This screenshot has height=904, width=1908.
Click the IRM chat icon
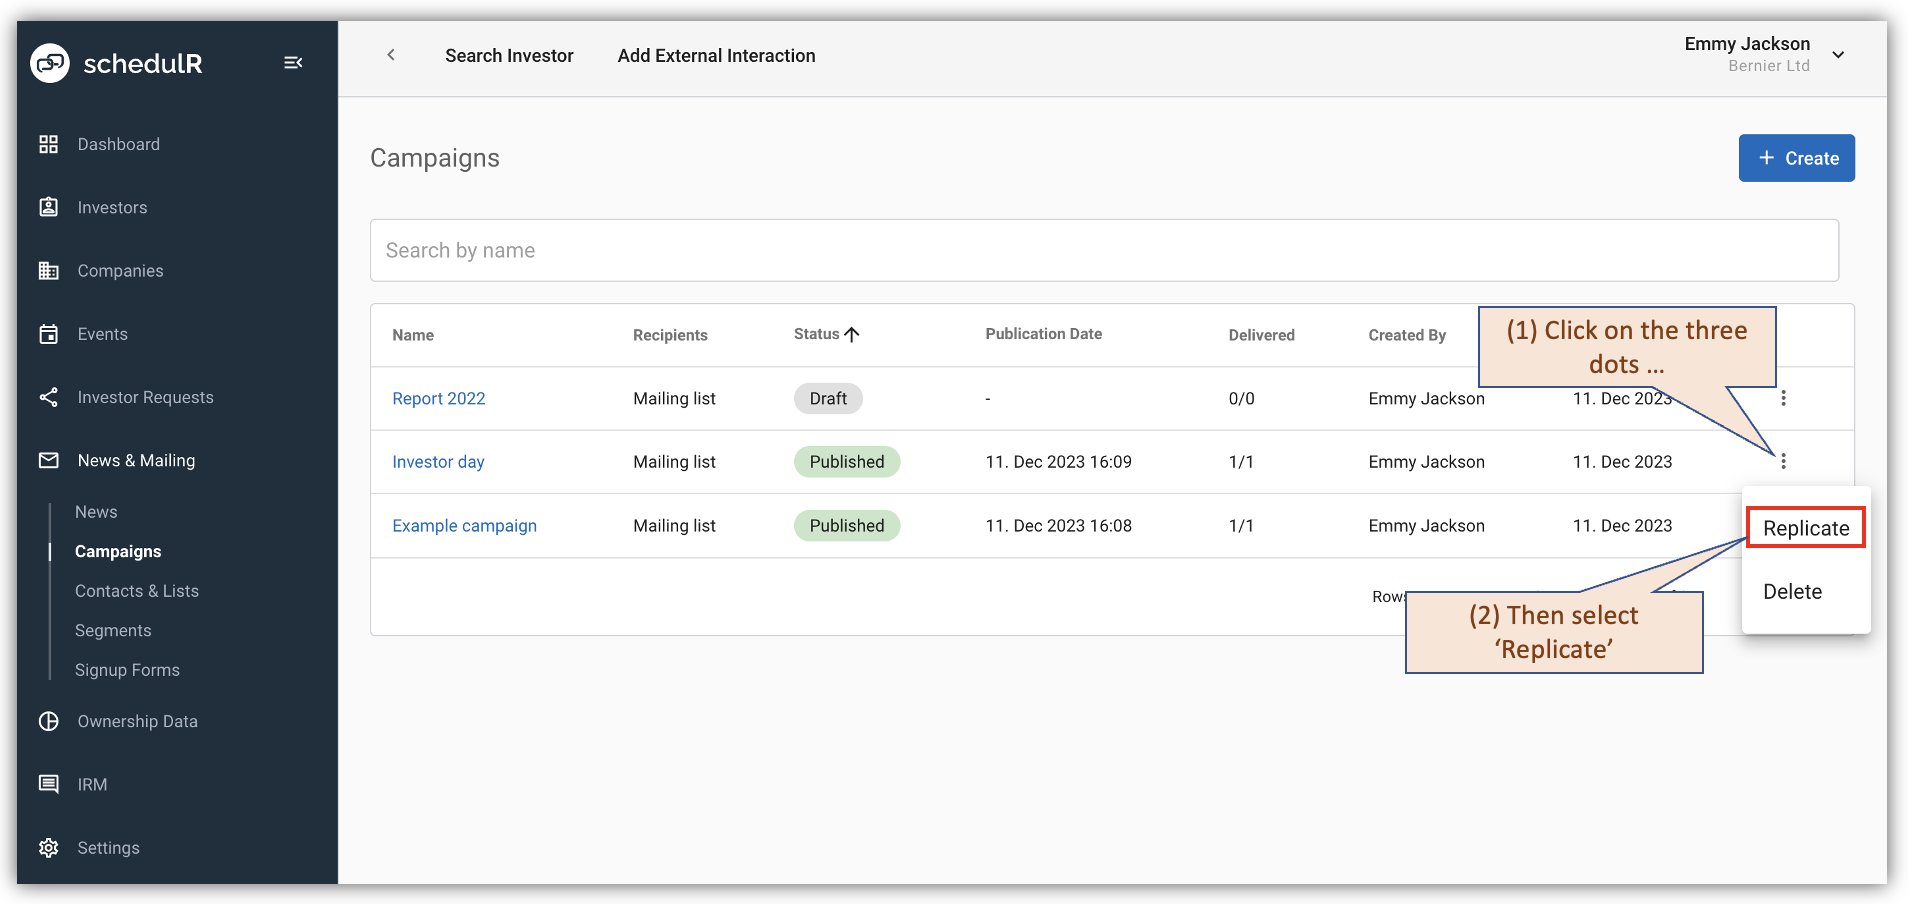click(x=49, y=784)
